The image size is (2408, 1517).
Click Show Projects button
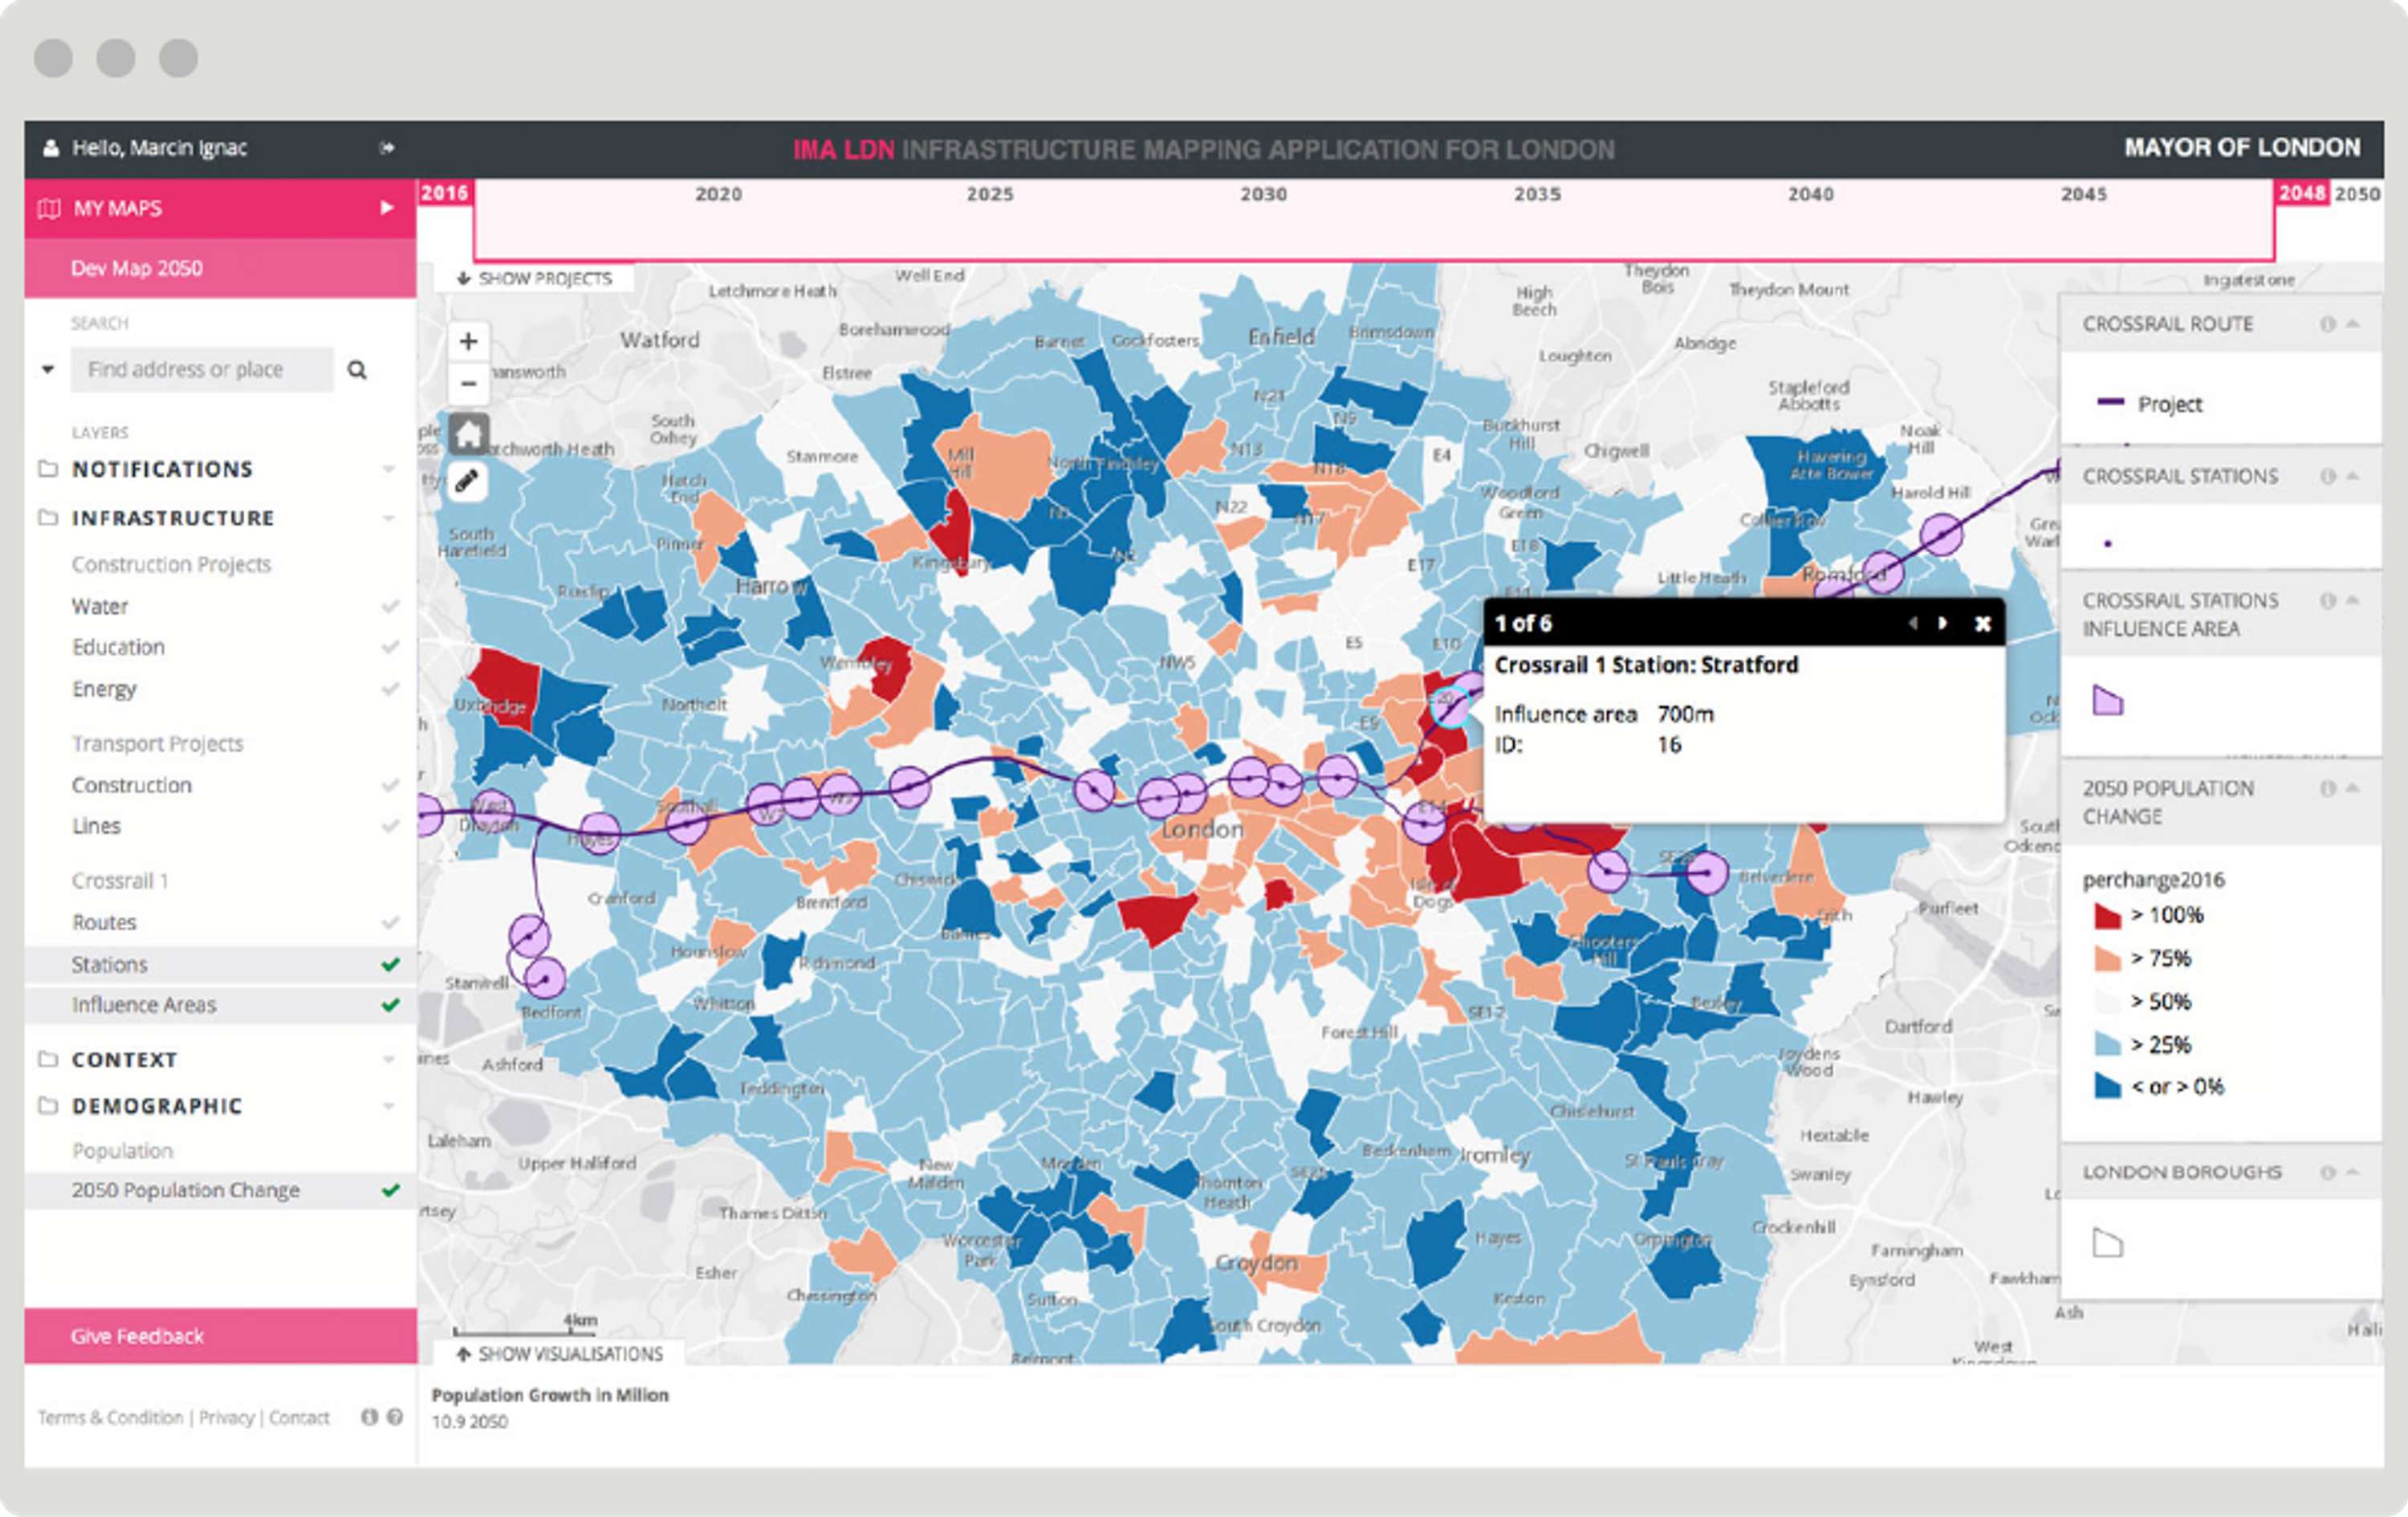coord(534,278)
